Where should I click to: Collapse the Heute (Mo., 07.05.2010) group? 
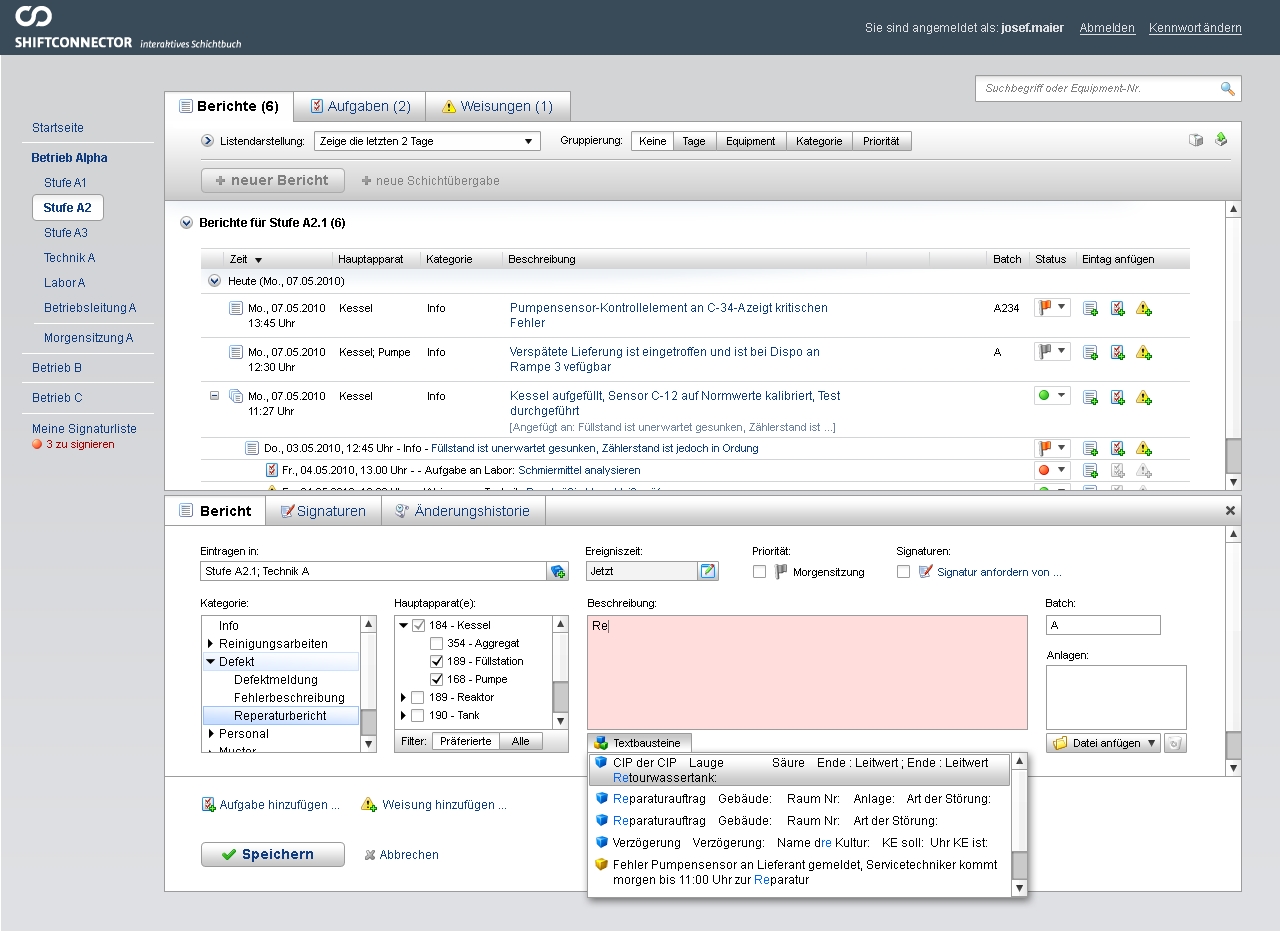point(214,281)
